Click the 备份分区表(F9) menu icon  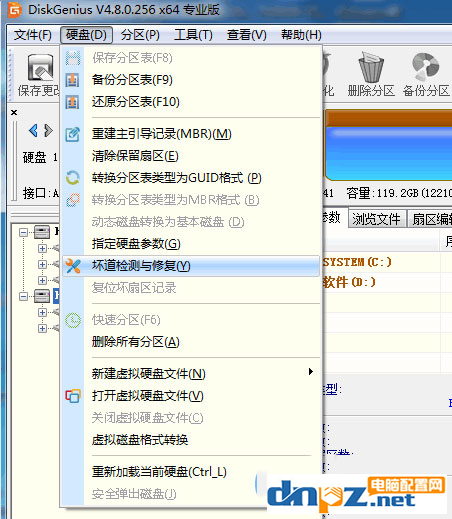[x=72, y=80]
